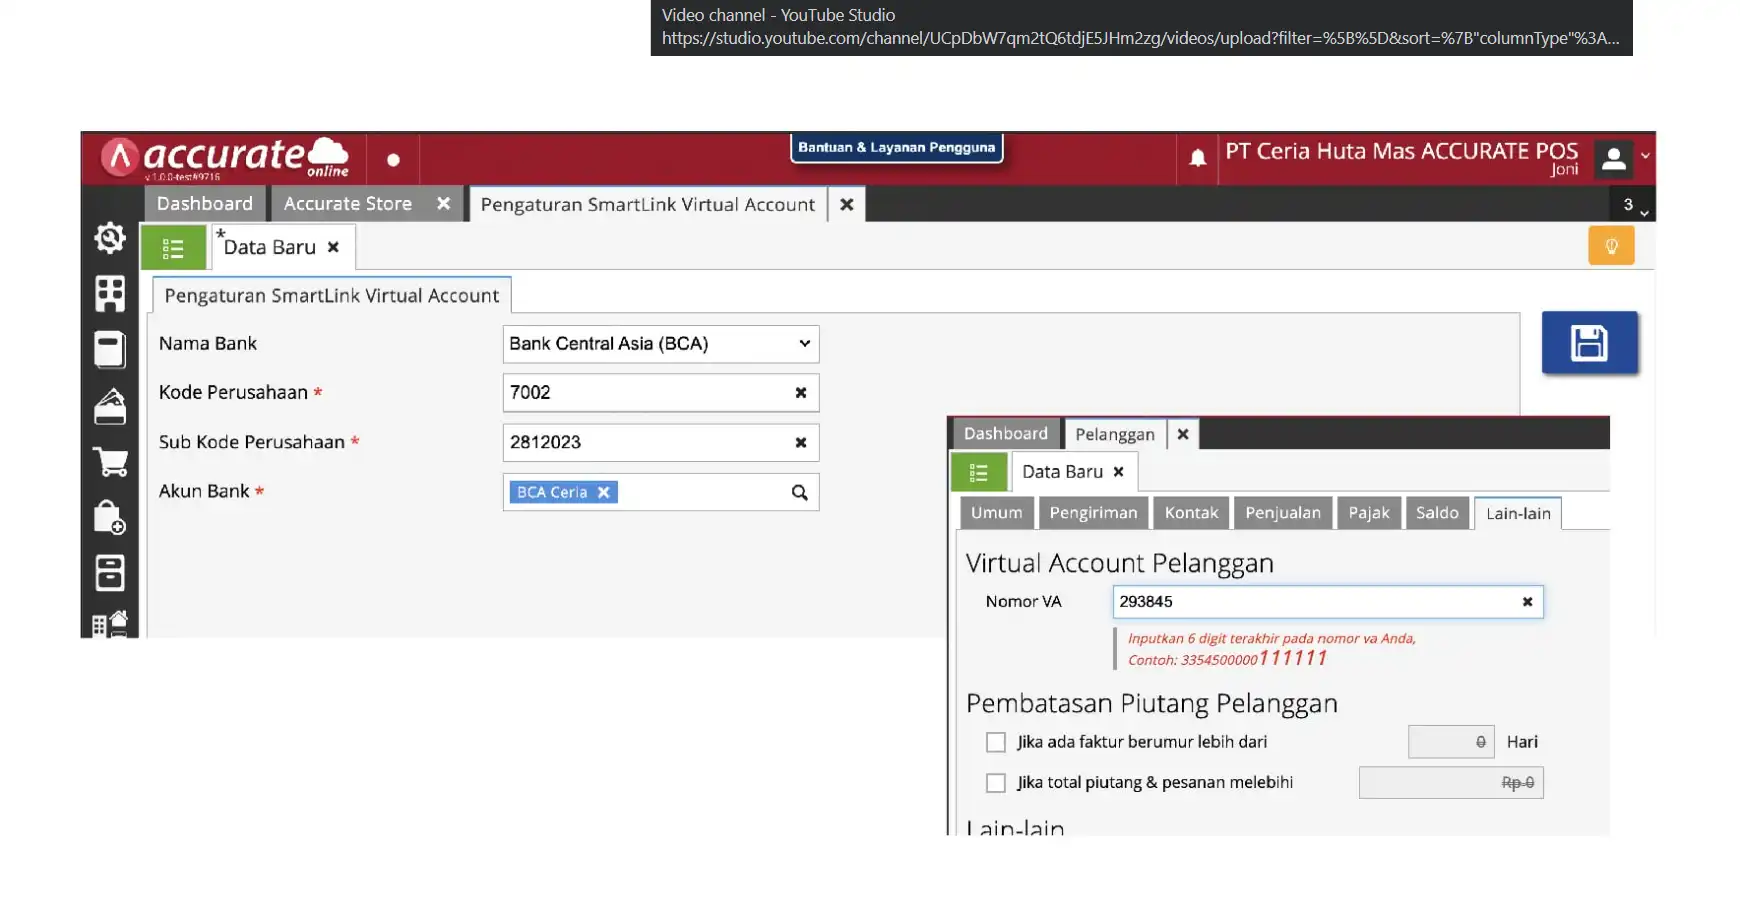1740x920 pixels.
Task: Click the Akun Bank input field
Action: [661, 492]
